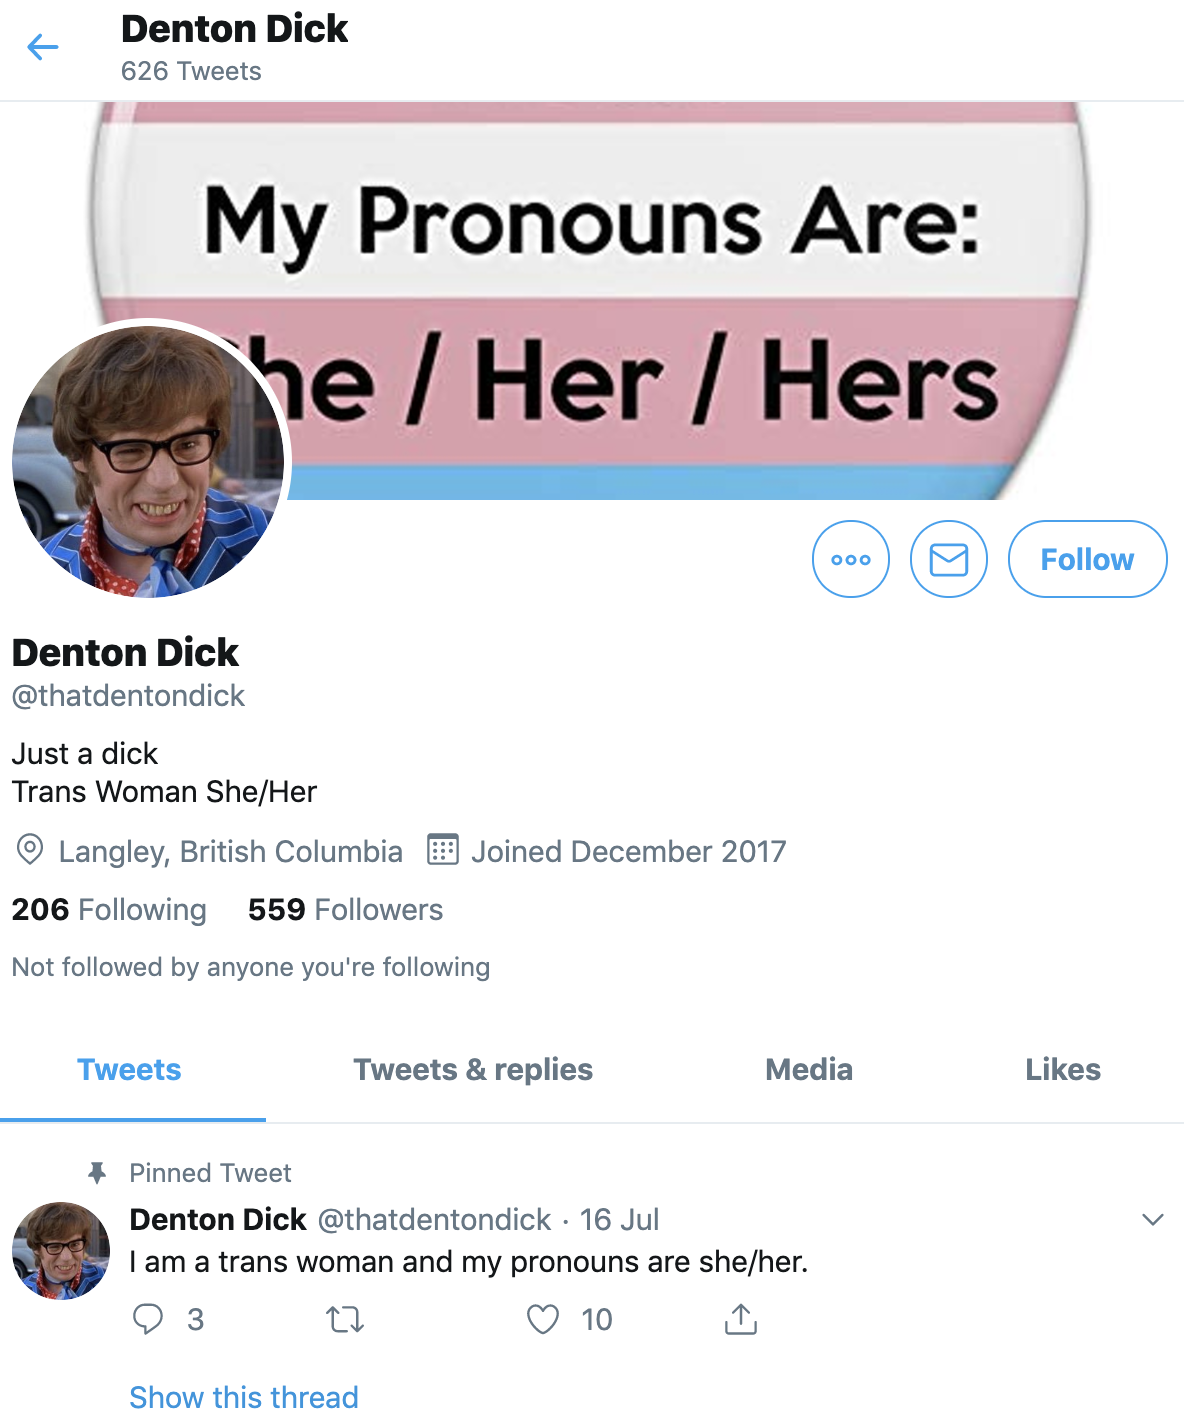This screenshot has height=1424, width=1184.
Task: Send a direct message via envelope icon
Action: coord(949,559)
